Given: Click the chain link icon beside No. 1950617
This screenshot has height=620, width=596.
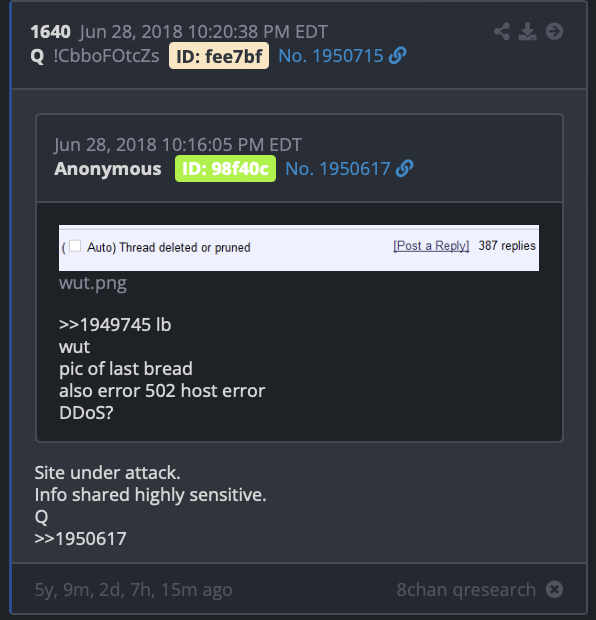Looking at the screenshot, I should 405,168.
